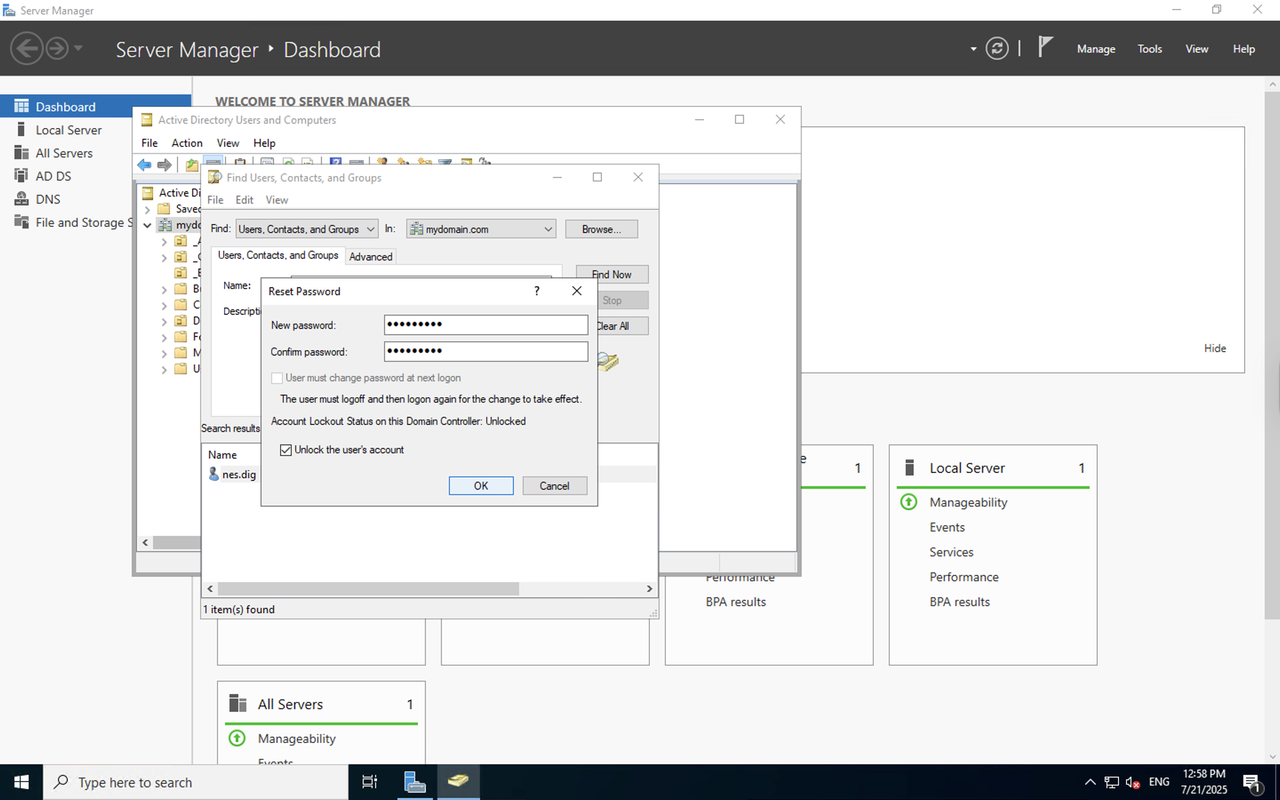Click the left arrow of Active Directory tree scrollbar
Image resolution: width=1280 pixels, height=800 pixels.
pos(145,542)
